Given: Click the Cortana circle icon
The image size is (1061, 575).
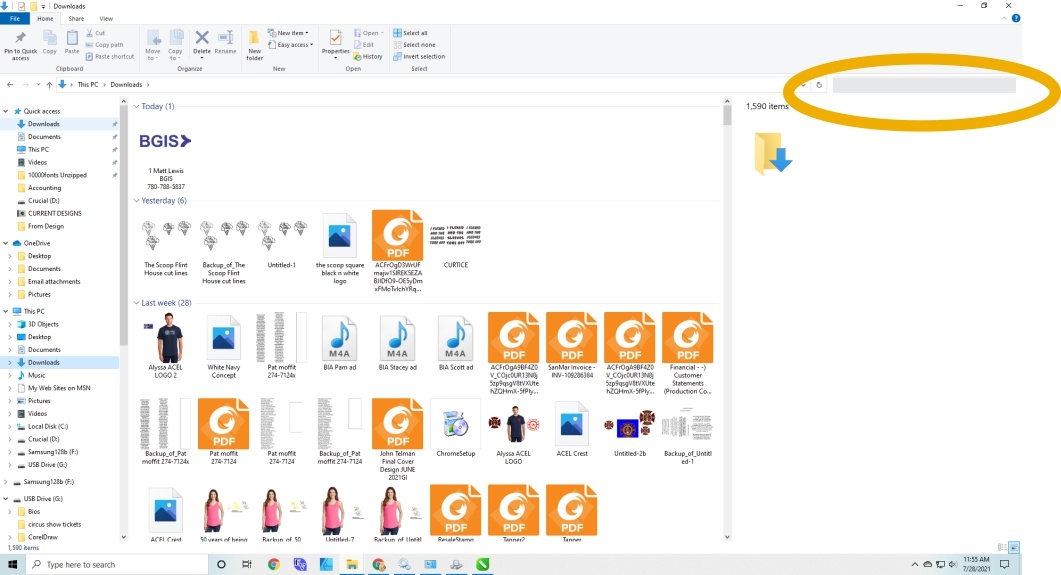Looking at the screenshot, I should 221,564.
